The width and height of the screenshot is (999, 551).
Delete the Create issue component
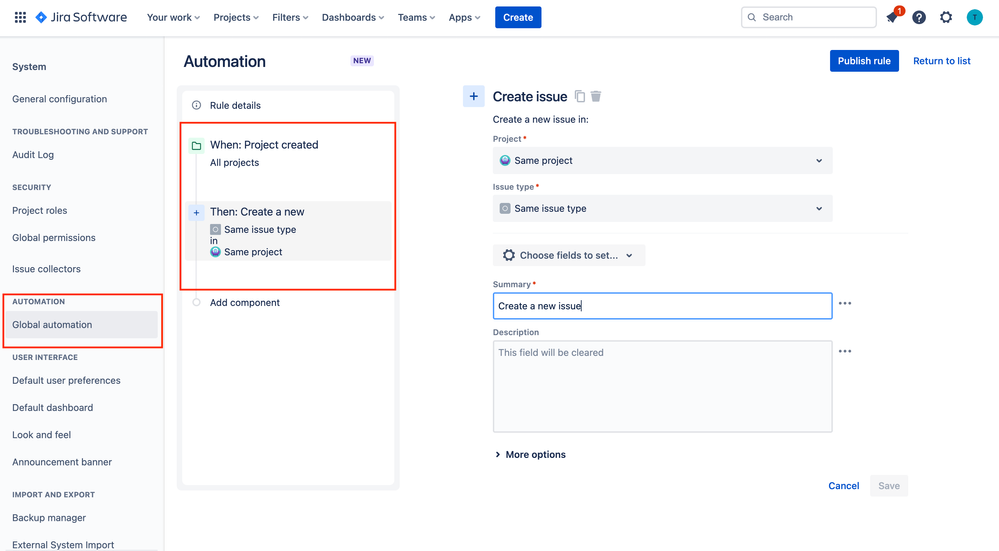[x=596, y=96]
